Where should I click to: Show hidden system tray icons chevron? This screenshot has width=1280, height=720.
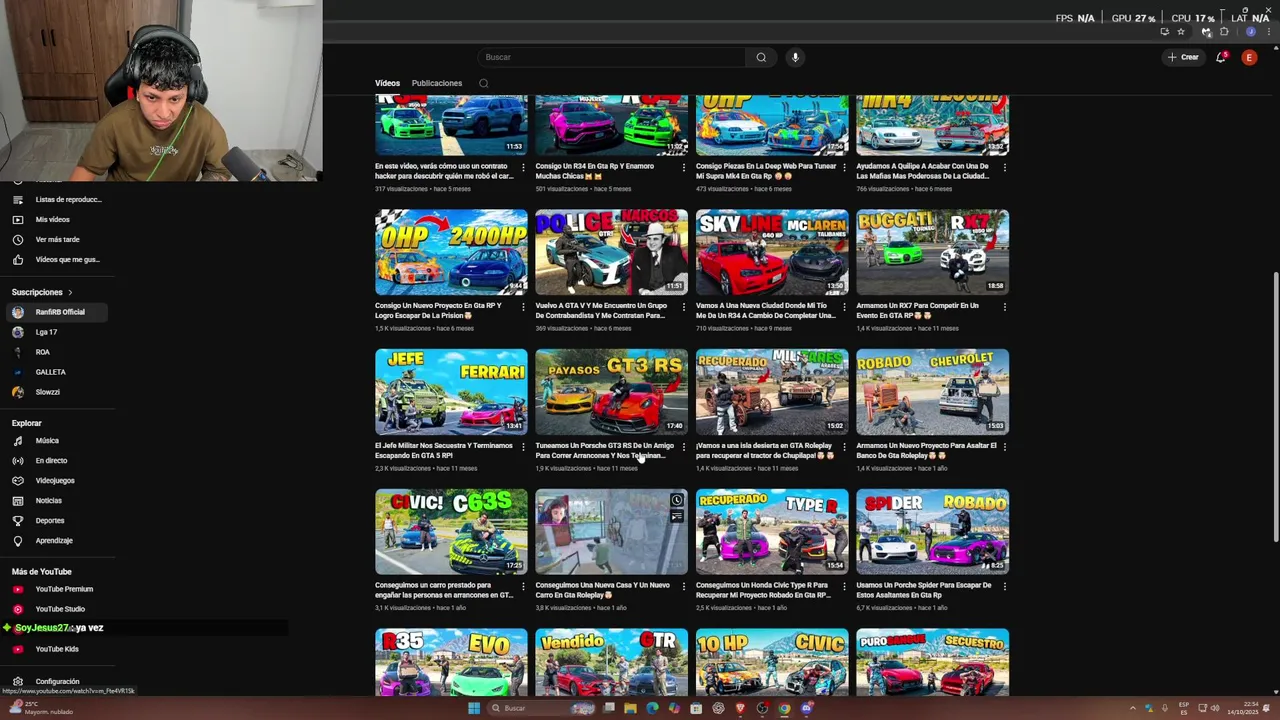1133,708
